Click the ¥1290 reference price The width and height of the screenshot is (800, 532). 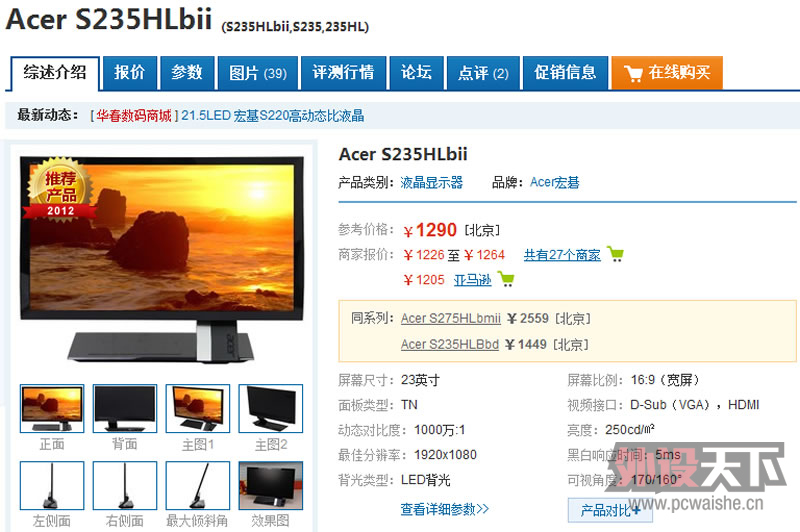coord(430,230)
